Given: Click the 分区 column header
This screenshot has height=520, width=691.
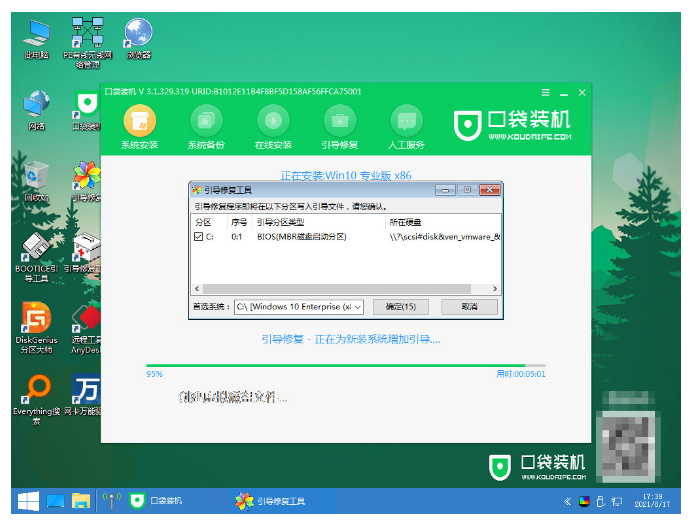Looking at the screenshot, I should [x=209, y=222].
